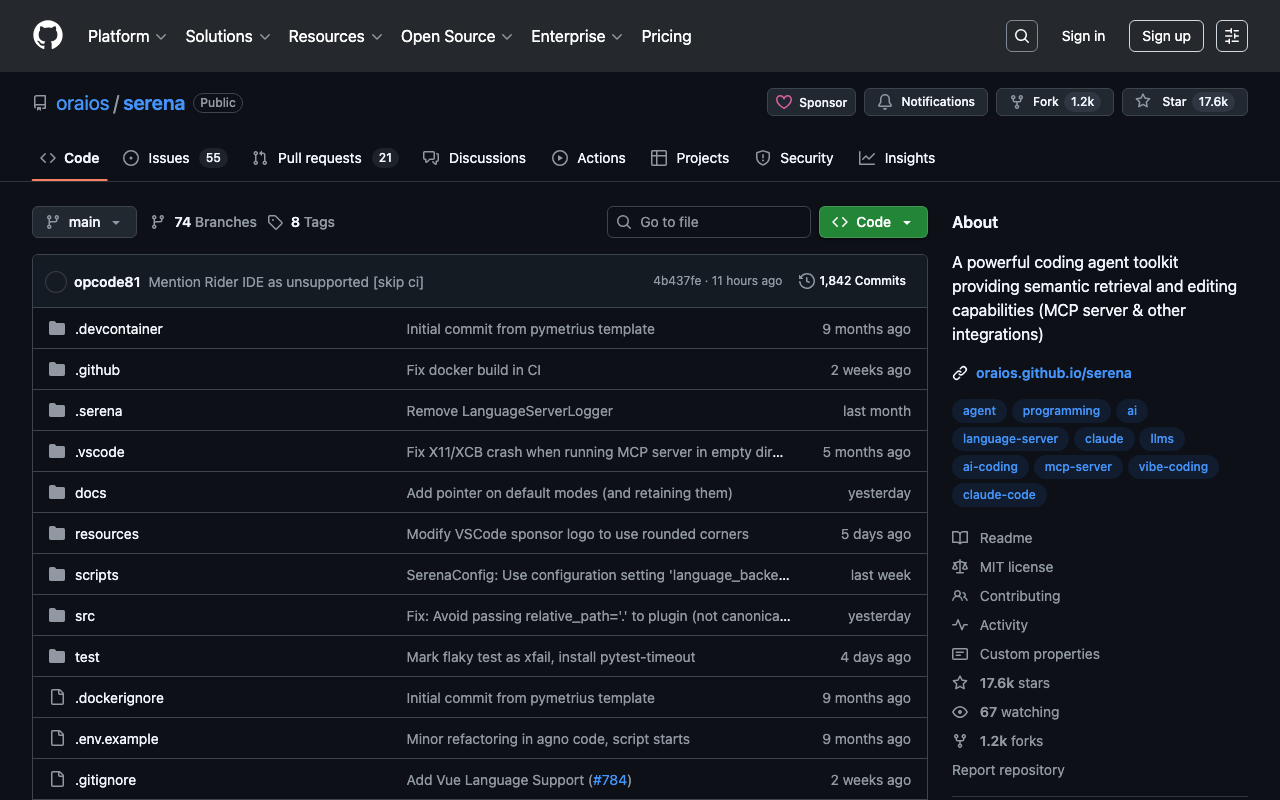Image resolution: width=1280 pixels, height=800 pixels.
Task: Open the oraios.github.io/serena link
Action: coord(1053,373)
